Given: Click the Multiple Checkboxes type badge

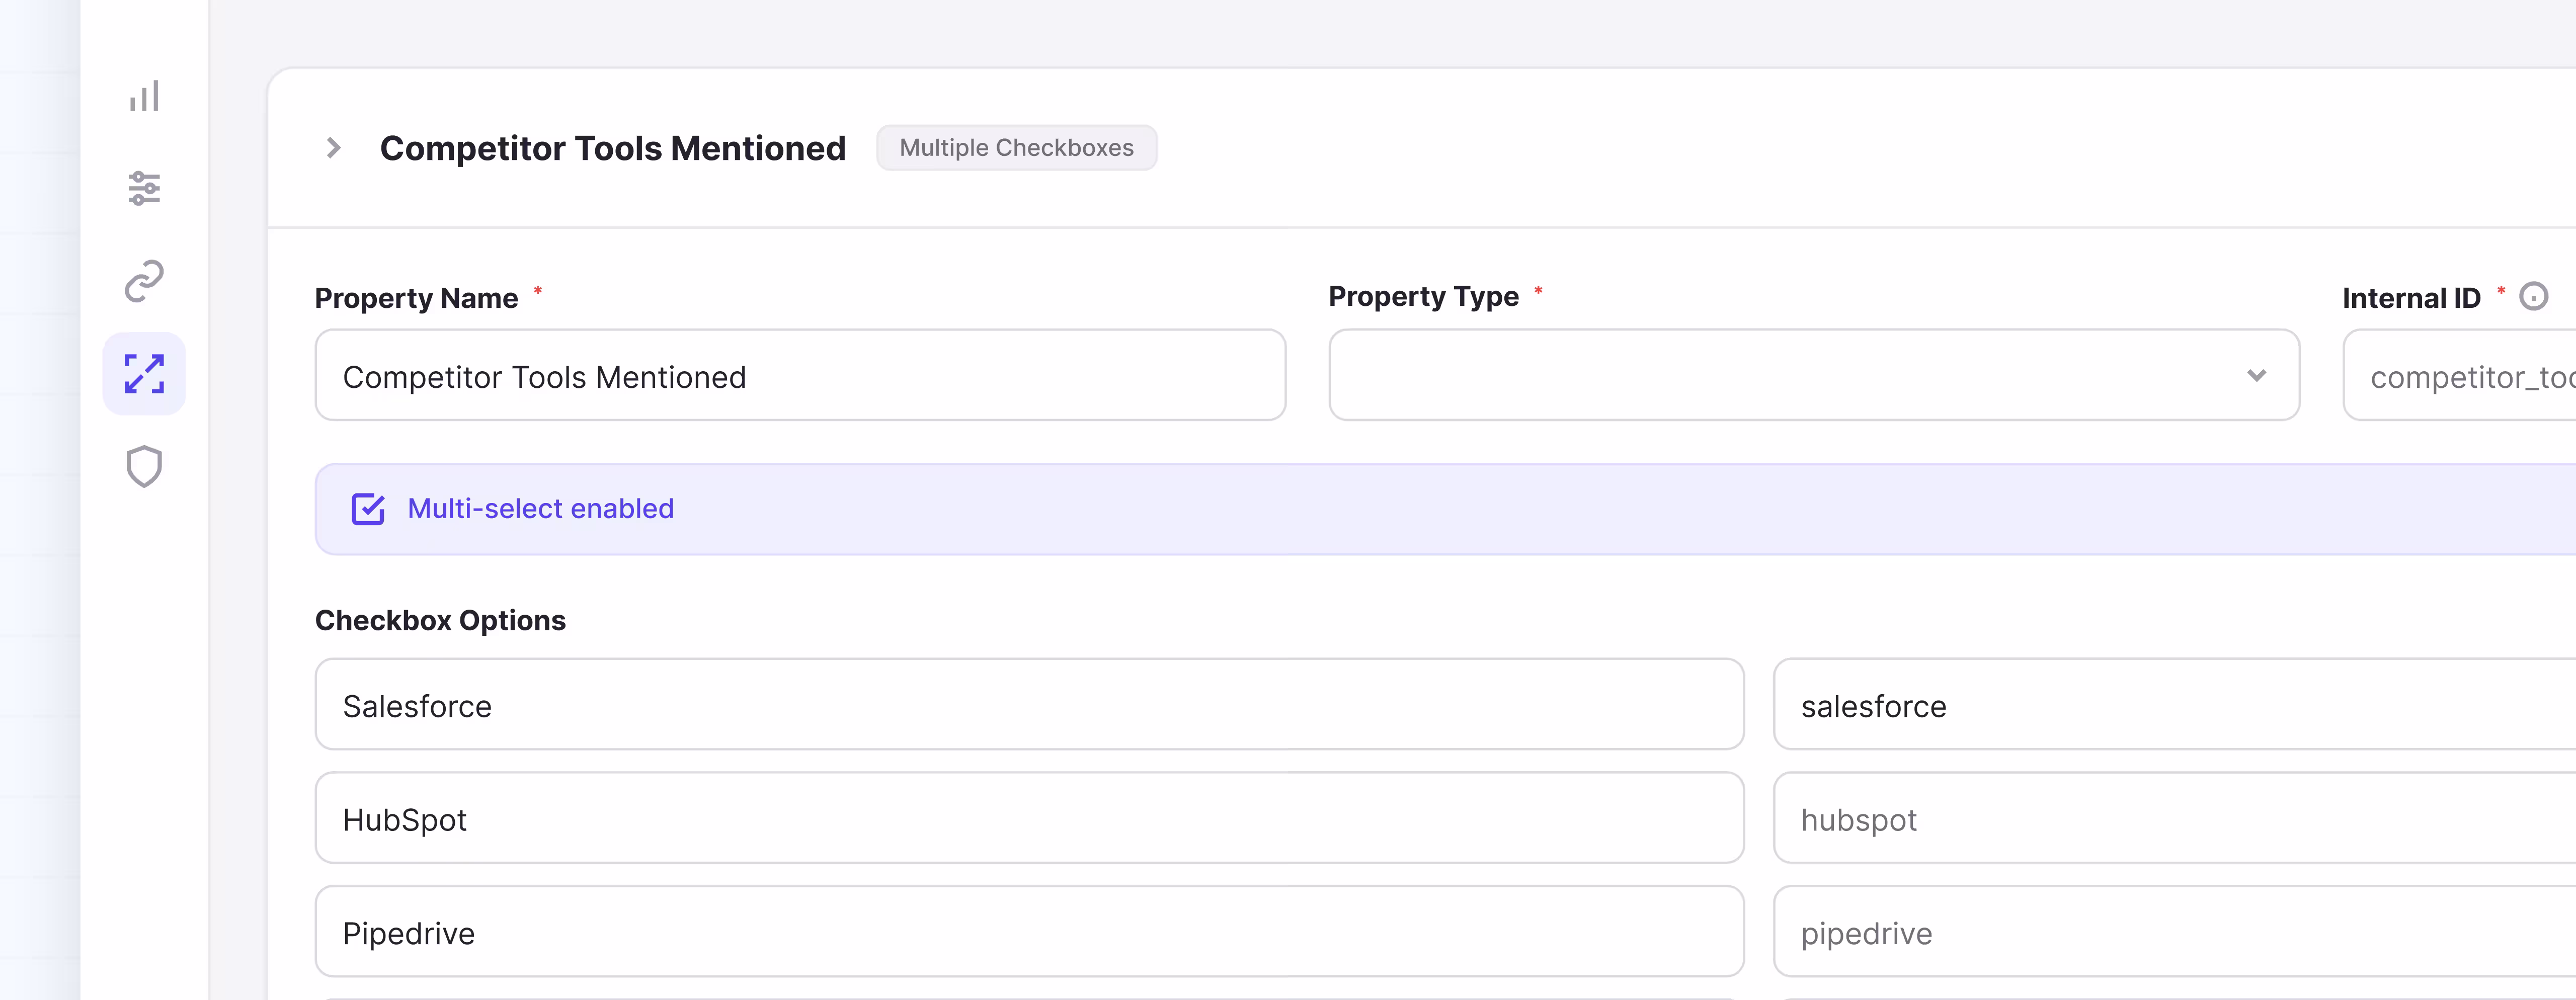Looking at the screenshot, I should 1016,148.
